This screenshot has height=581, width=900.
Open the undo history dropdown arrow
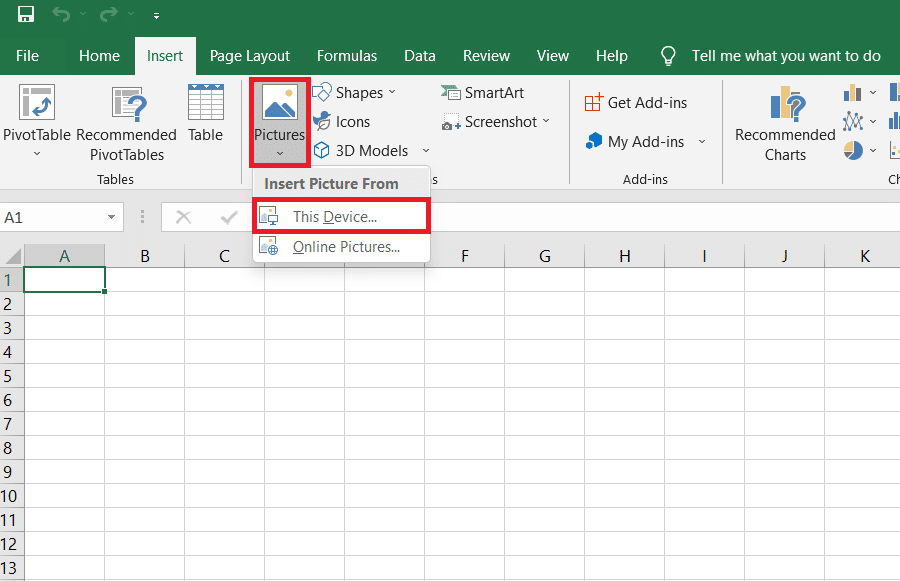(83, 14)
